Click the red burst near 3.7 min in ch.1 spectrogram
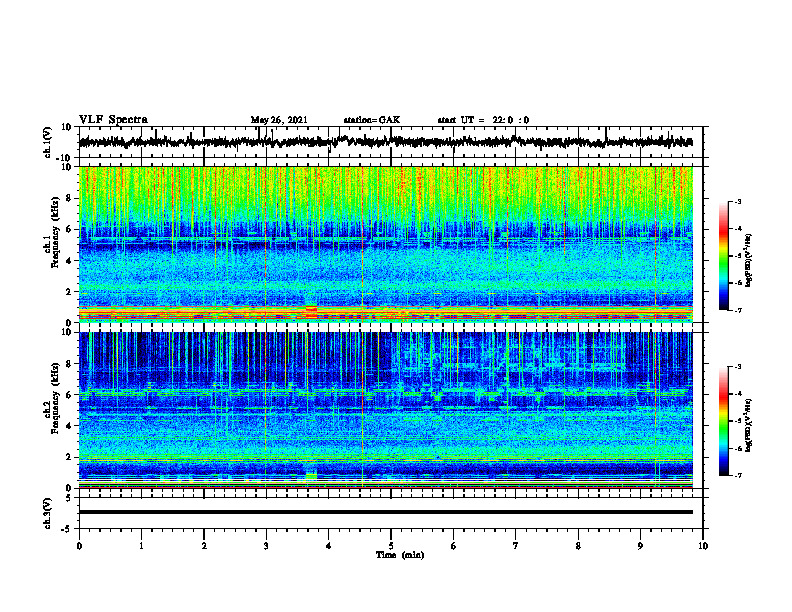 [x=311, y=310]
